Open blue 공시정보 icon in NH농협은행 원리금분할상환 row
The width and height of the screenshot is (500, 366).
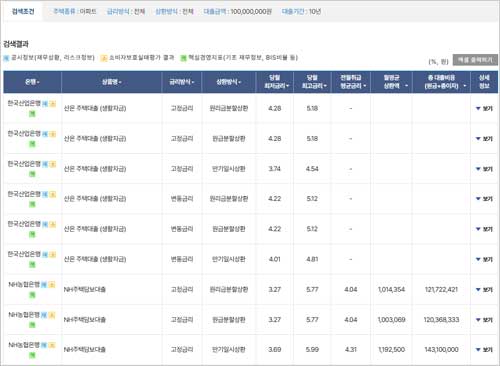pos(44,285)
